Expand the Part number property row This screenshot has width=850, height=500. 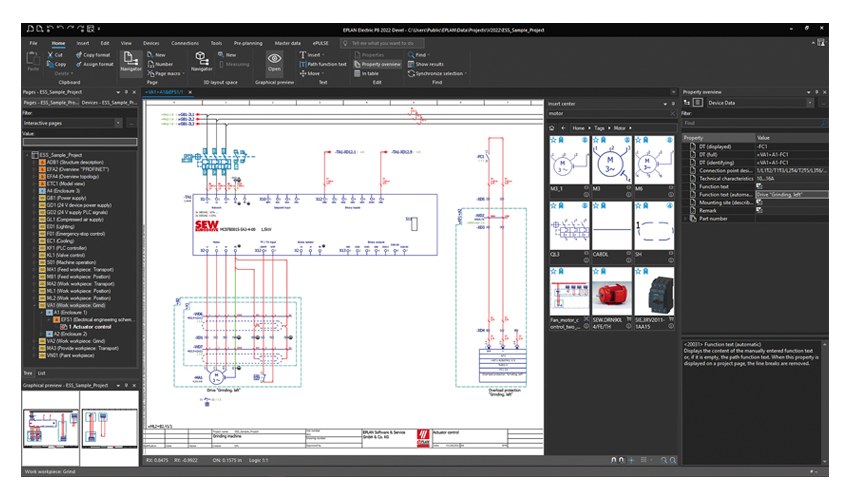686,219
